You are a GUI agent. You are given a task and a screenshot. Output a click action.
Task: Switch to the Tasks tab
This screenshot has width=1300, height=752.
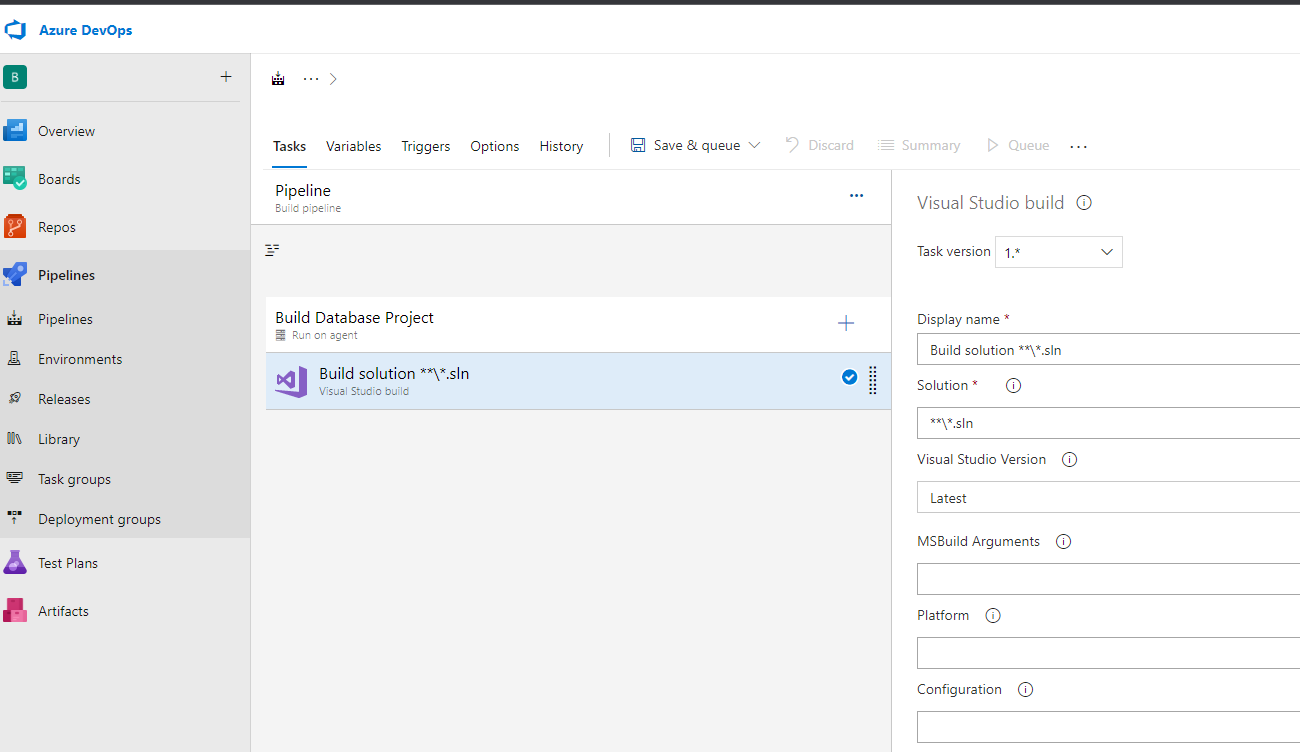[x=289, y=146]
